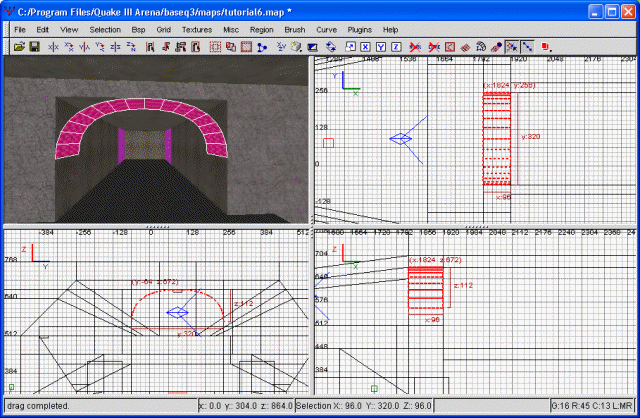Click the Select Touching icon
The image size is (640, 418).
pyautogui.click(x=165, y=47)
